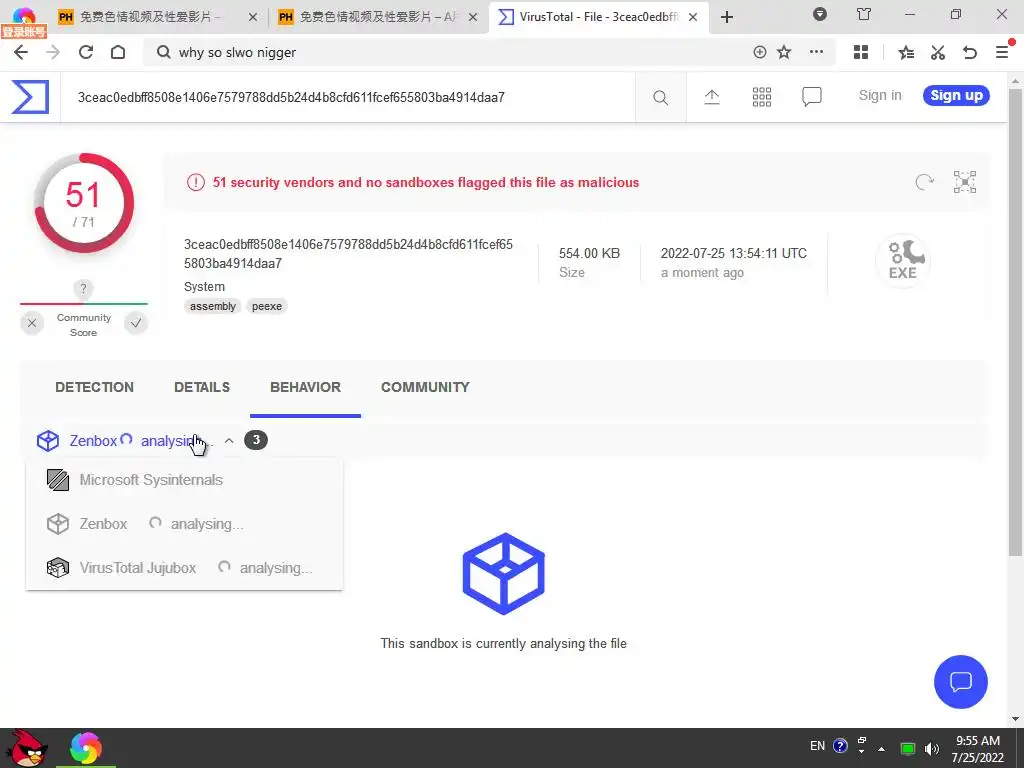Switch to the second PH browser tab

point(377,17)
